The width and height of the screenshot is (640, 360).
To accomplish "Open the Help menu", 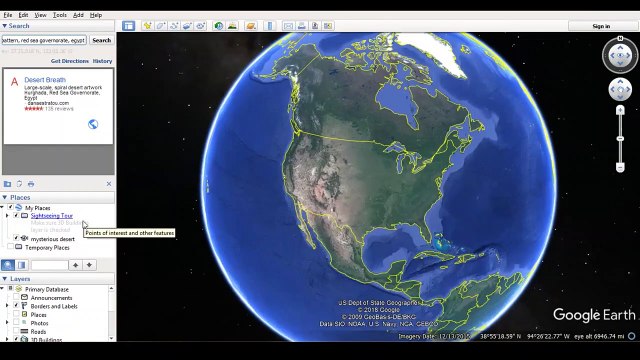I will [96, 15].
